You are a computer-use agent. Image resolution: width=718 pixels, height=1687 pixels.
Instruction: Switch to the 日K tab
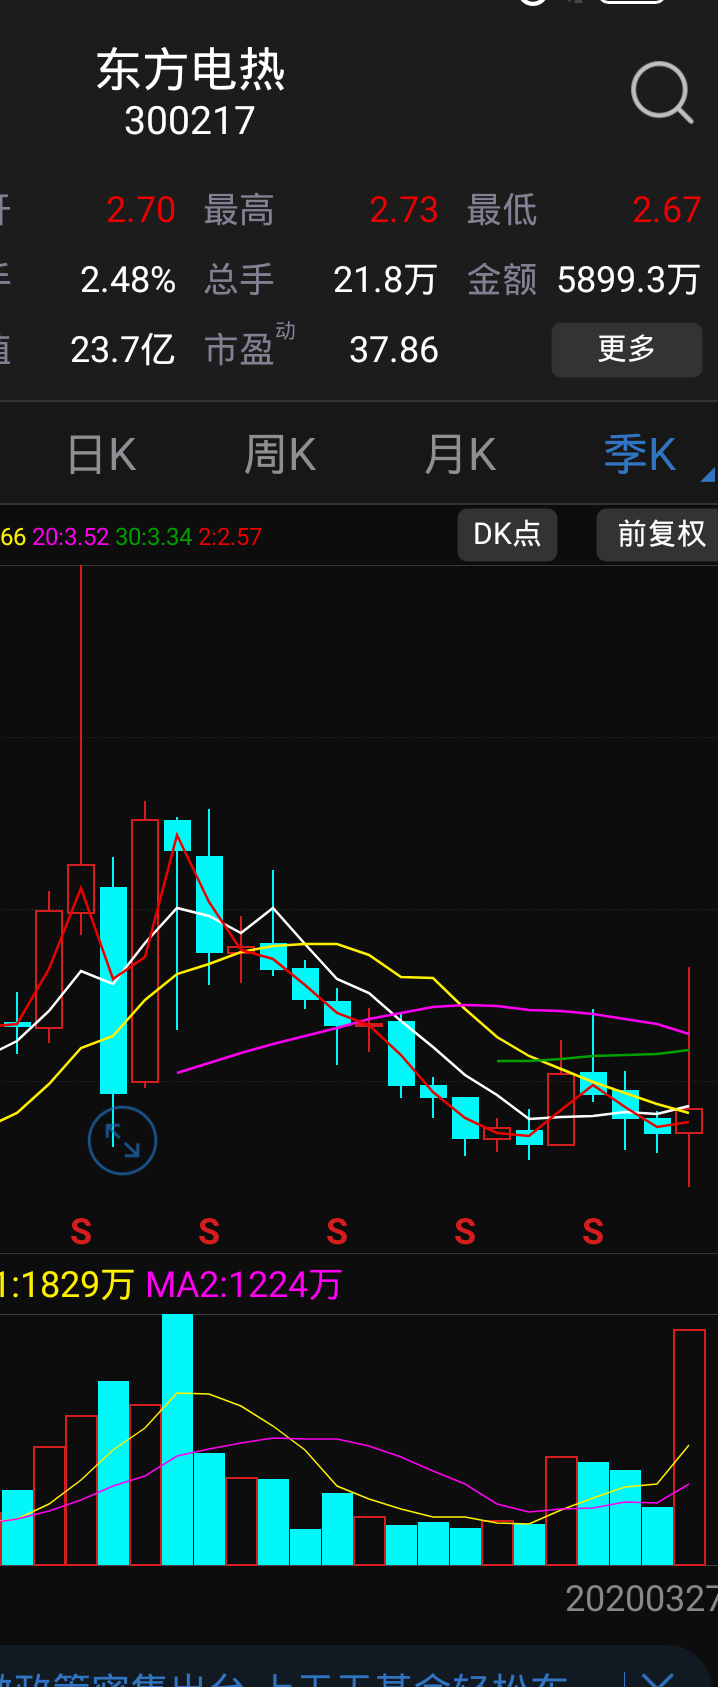click(x=101, y=455)
